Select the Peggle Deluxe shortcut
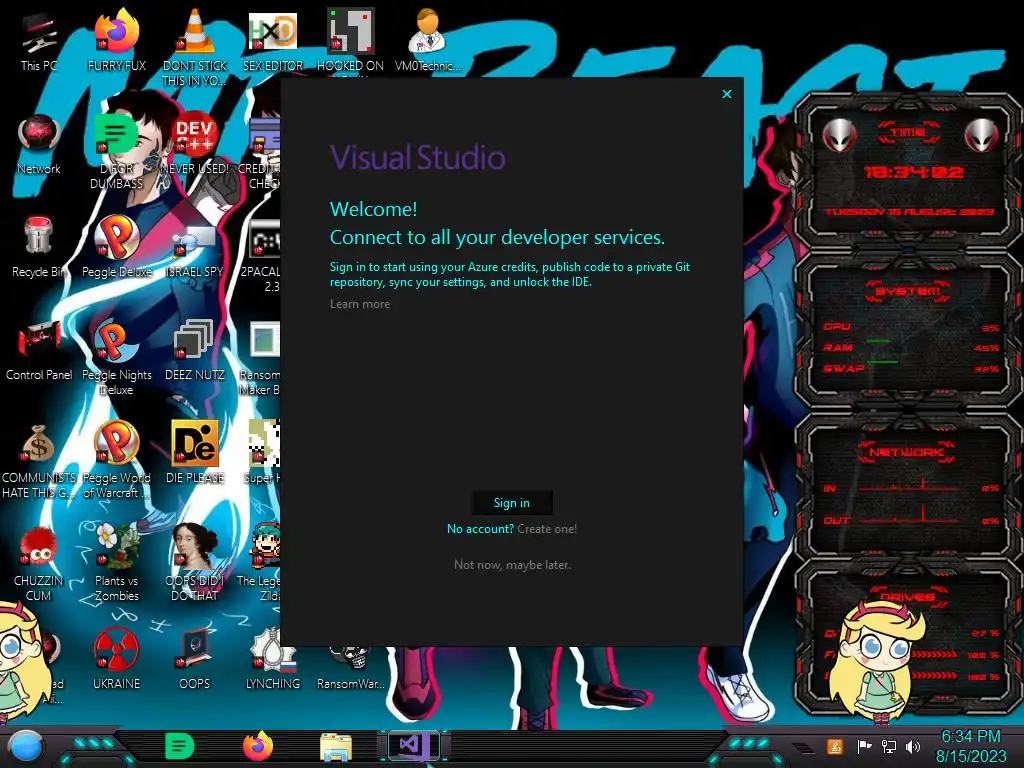 (x=117, y=248)
